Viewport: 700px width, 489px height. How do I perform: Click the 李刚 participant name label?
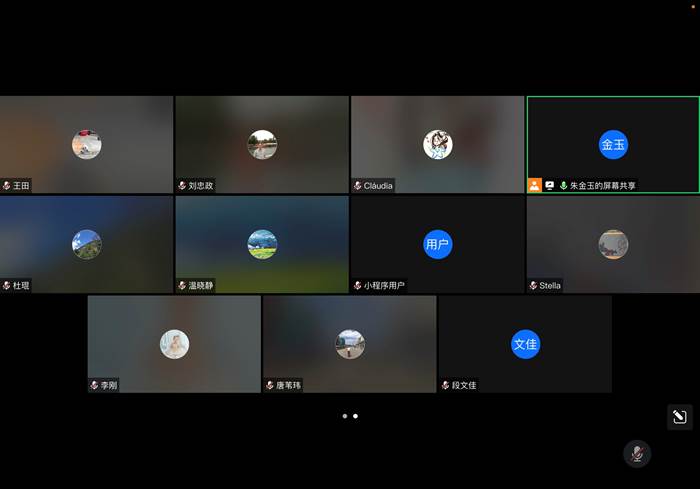(x=107, y=385)
